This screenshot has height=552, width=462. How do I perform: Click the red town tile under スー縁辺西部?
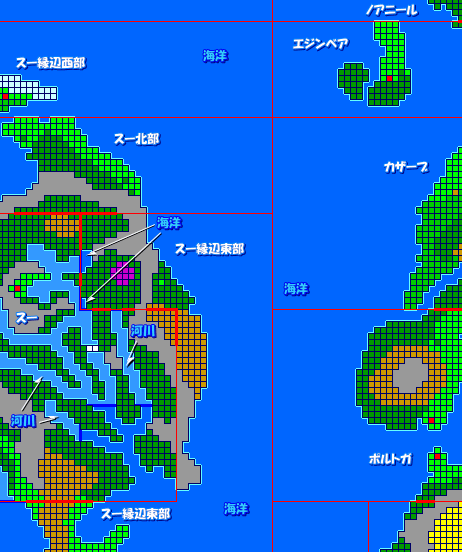pyautogui.click(x=5, y=96)
